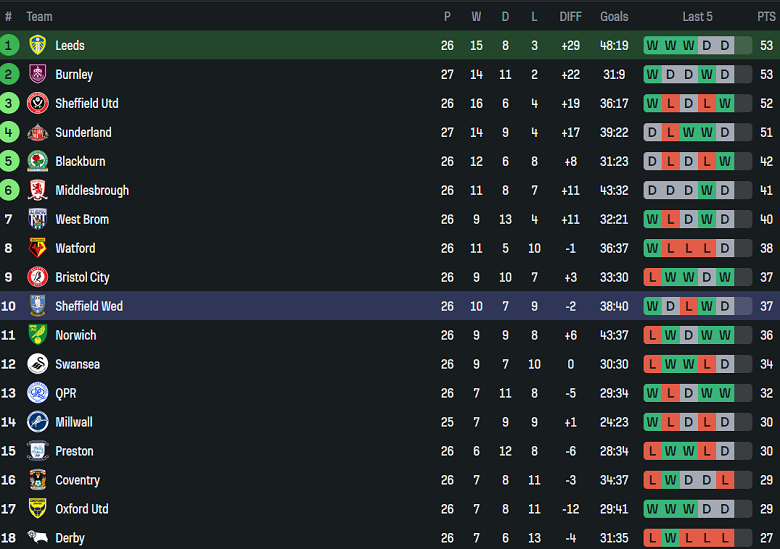
Task: Click the Oxford Utd club crest
Action: click(x=37, y=509)
